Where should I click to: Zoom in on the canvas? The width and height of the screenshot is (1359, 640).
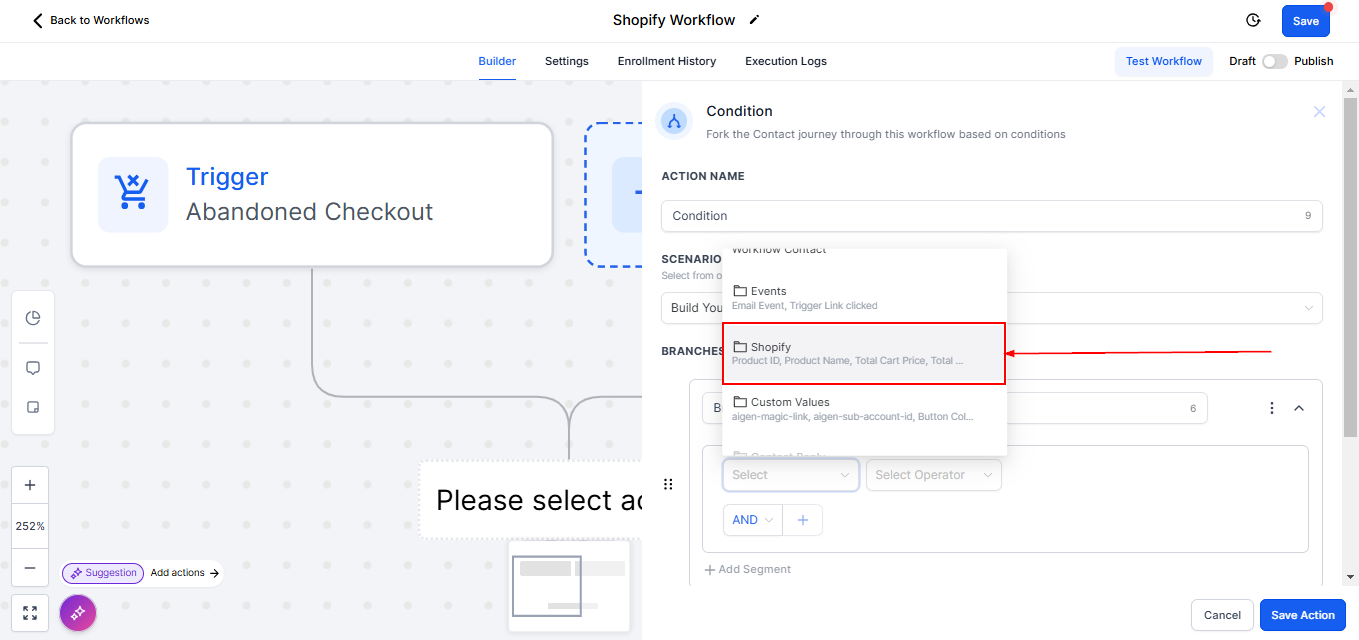30,485
